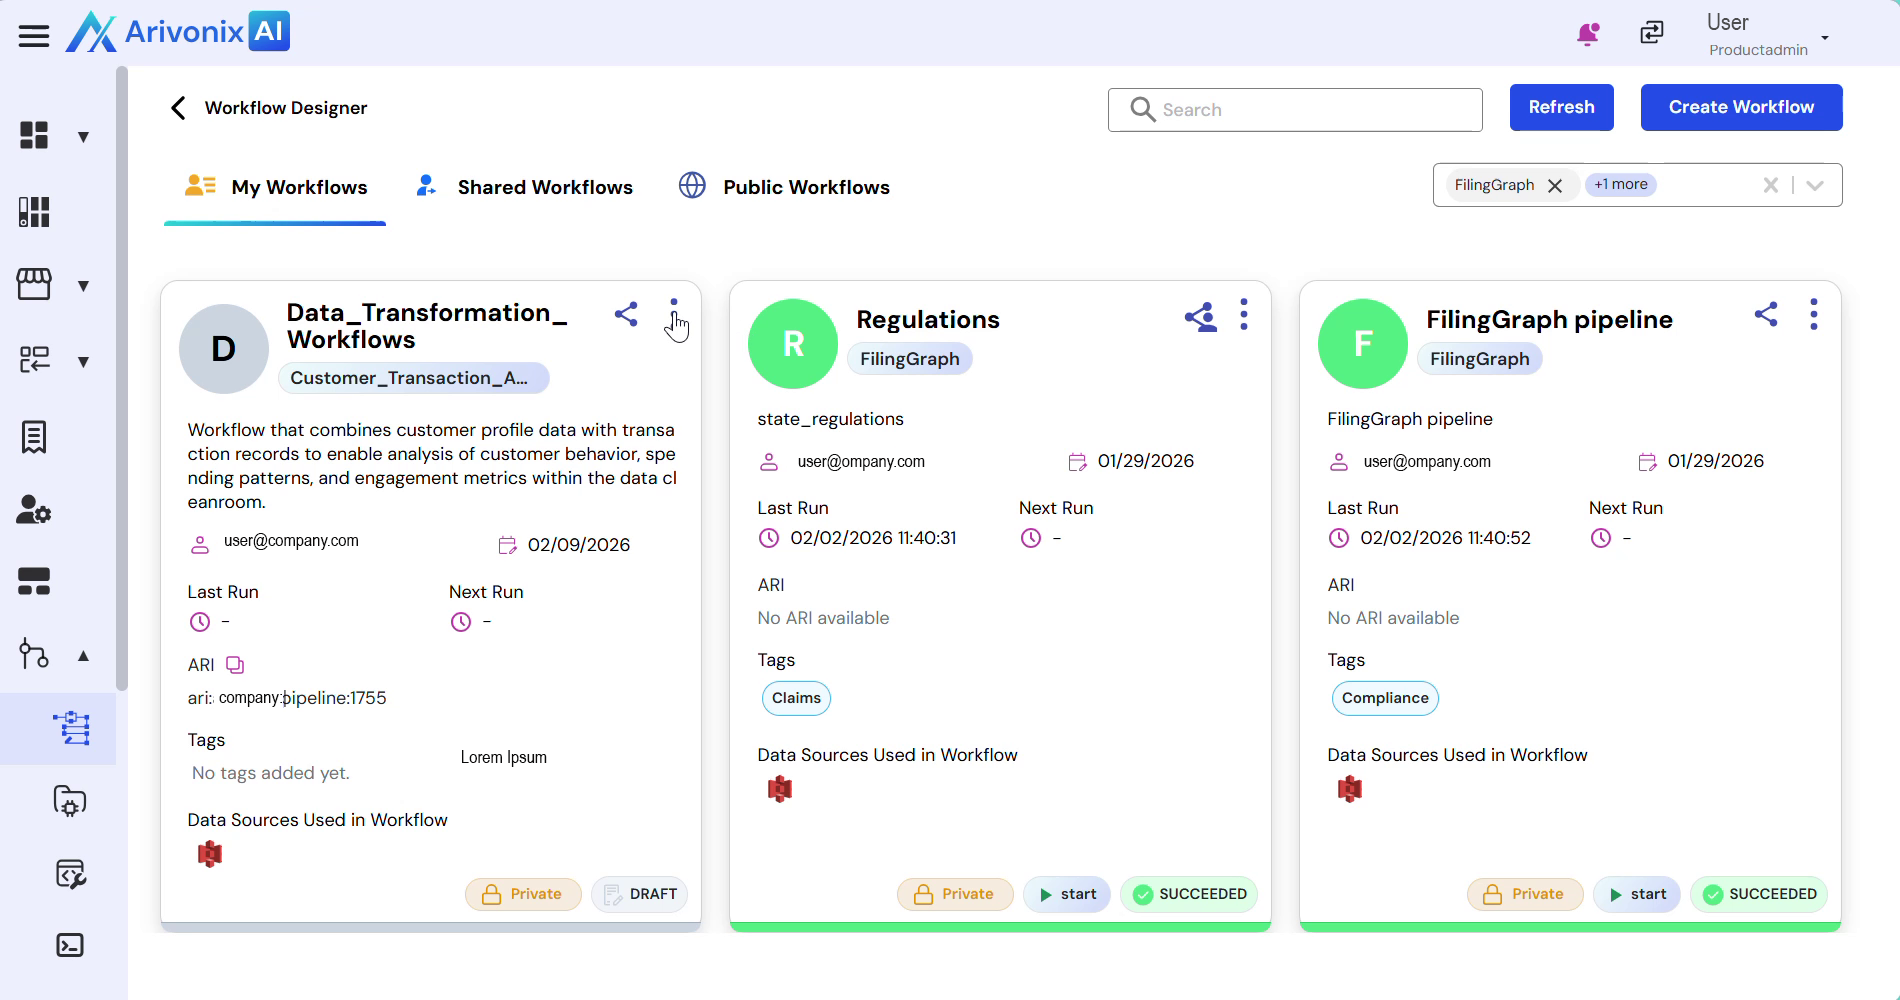Open the terminal icon in the sidebar
Viewport: 1900px width, 1000px height.
pos(70,945)
